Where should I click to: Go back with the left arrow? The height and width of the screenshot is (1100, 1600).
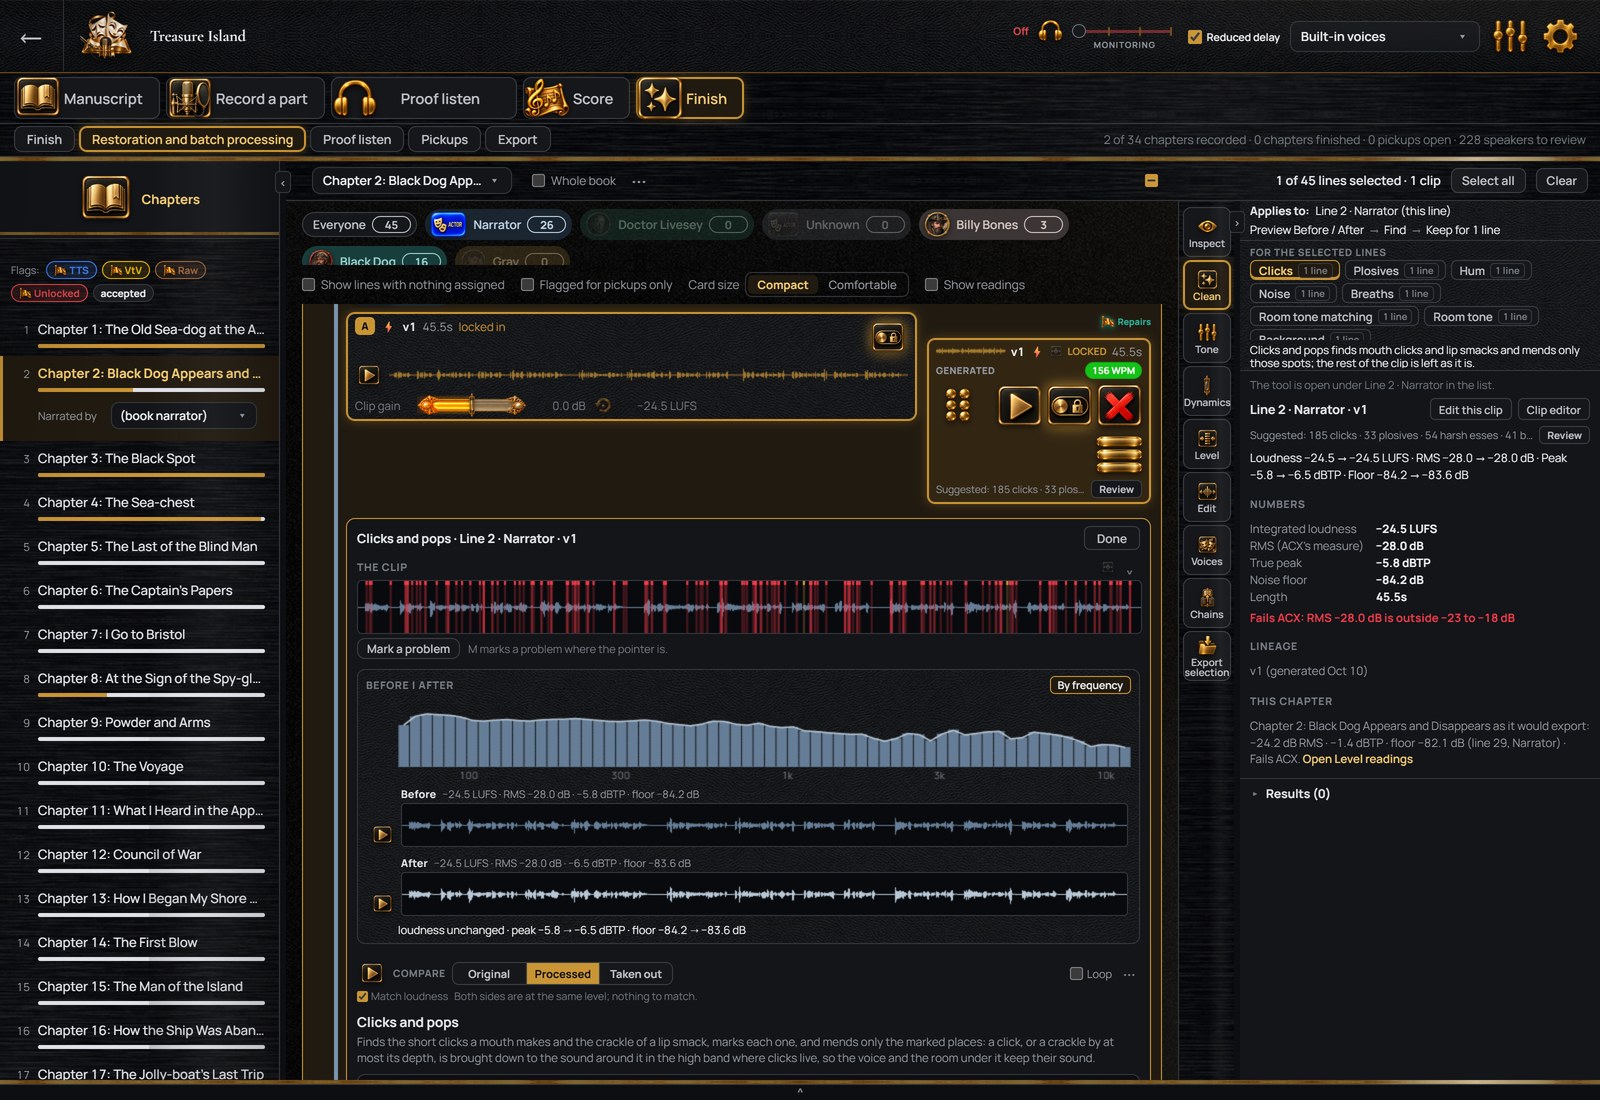(x=31, y=38)
